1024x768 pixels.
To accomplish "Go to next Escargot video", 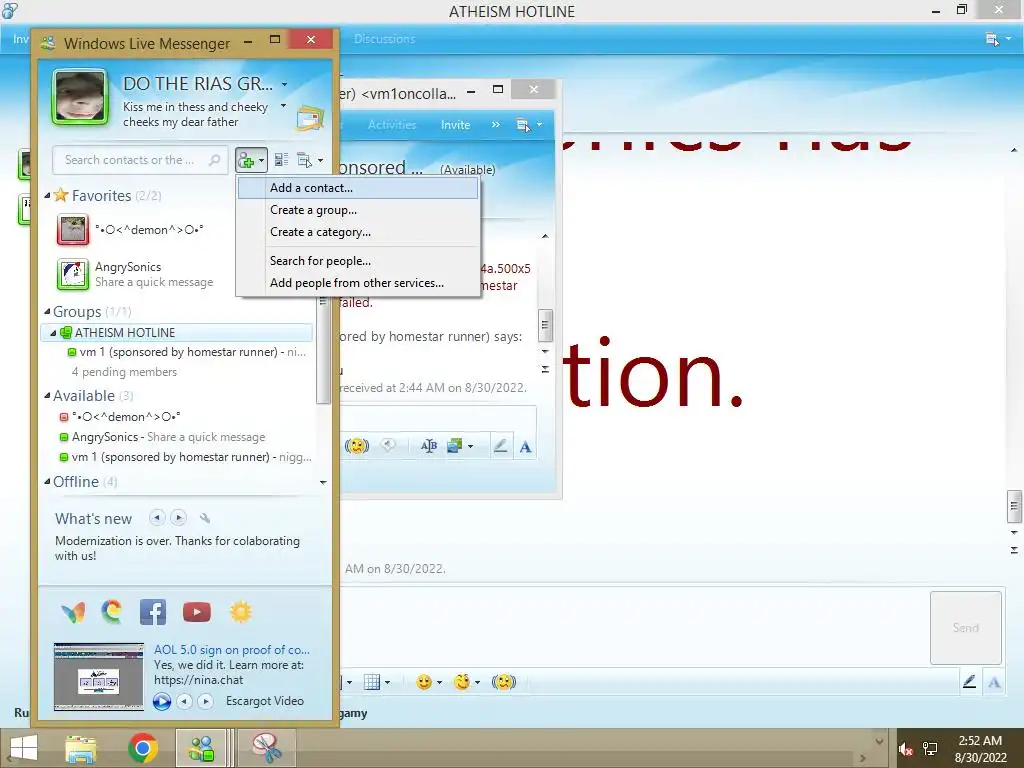I will pyautogui.click(x=206, y=701).
